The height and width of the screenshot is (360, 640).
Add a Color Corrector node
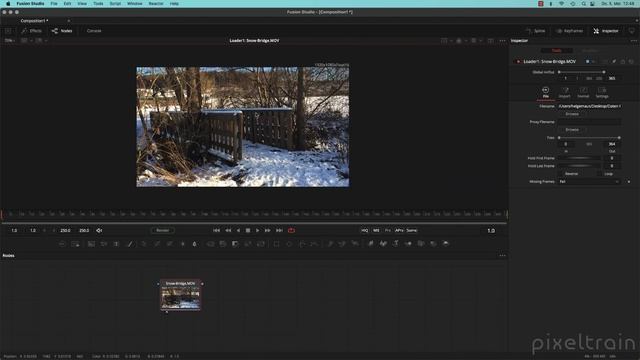point(144,244)
